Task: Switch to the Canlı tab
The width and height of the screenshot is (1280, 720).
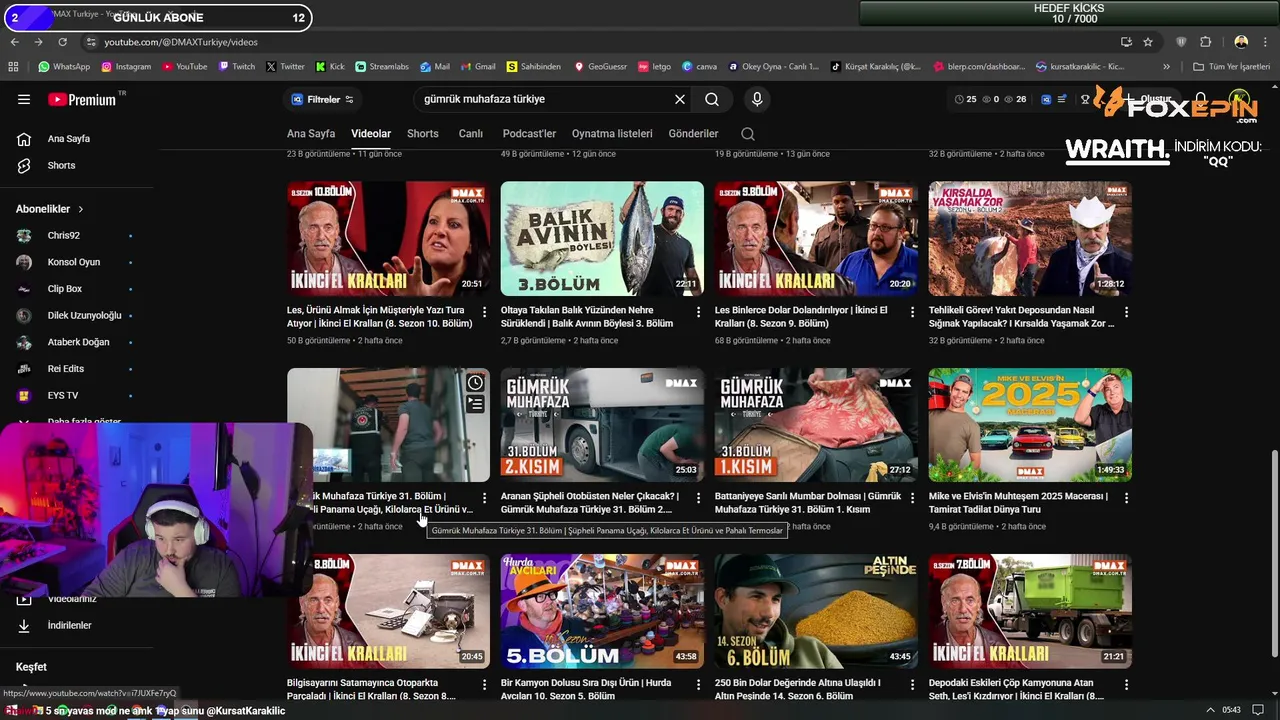Action: [471, 134]
